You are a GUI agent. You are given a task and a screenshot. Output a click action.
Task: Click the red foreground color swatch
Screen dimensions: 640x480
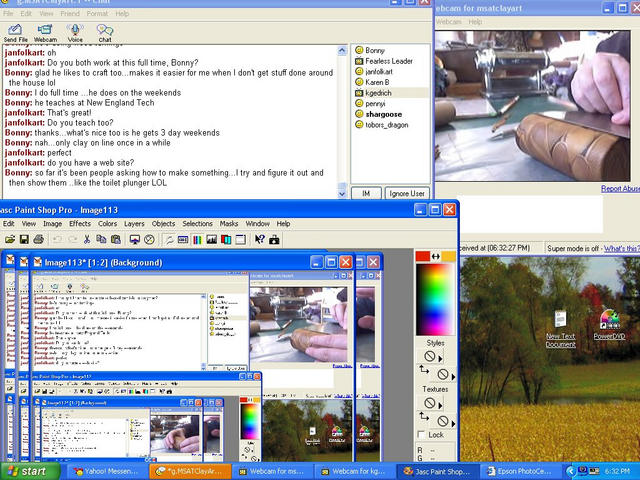[x=422, y=256]
